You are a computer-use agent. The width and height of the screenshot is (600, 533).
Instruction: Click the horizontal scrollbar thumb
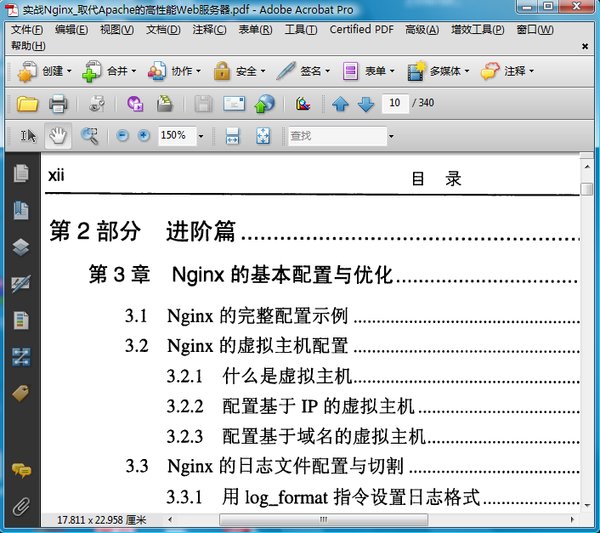[x=323, y=520]
